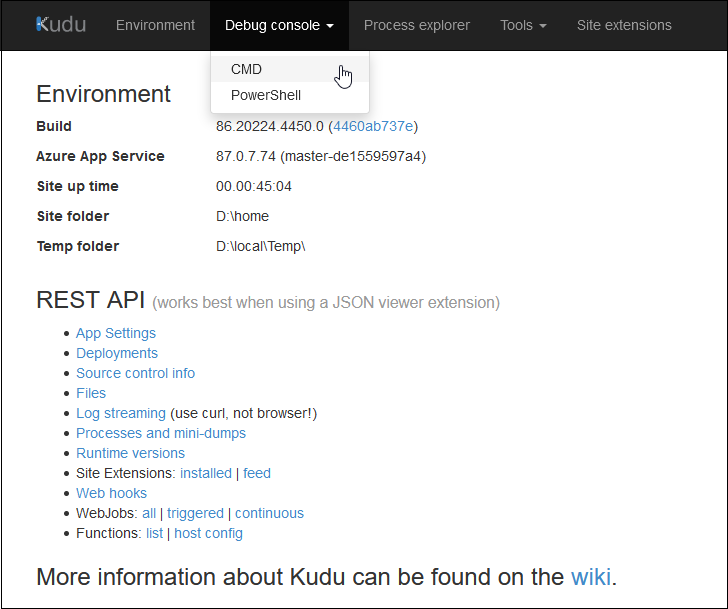Open the App Settings API link
This screenshot has width=728, height=609.
click(116, 333)
